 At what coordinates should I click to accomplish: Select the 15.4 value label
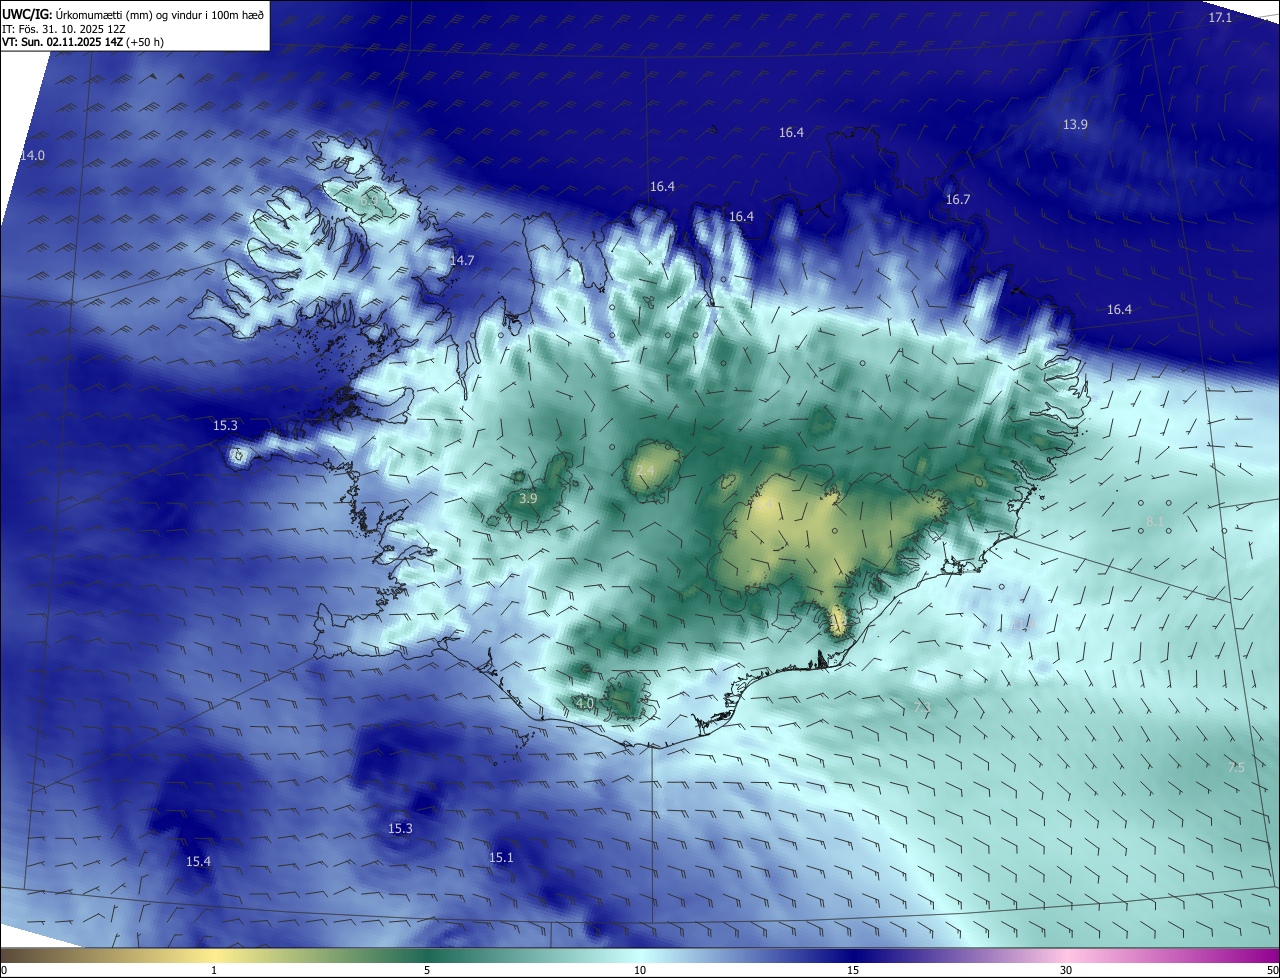[x=198, y=861]
